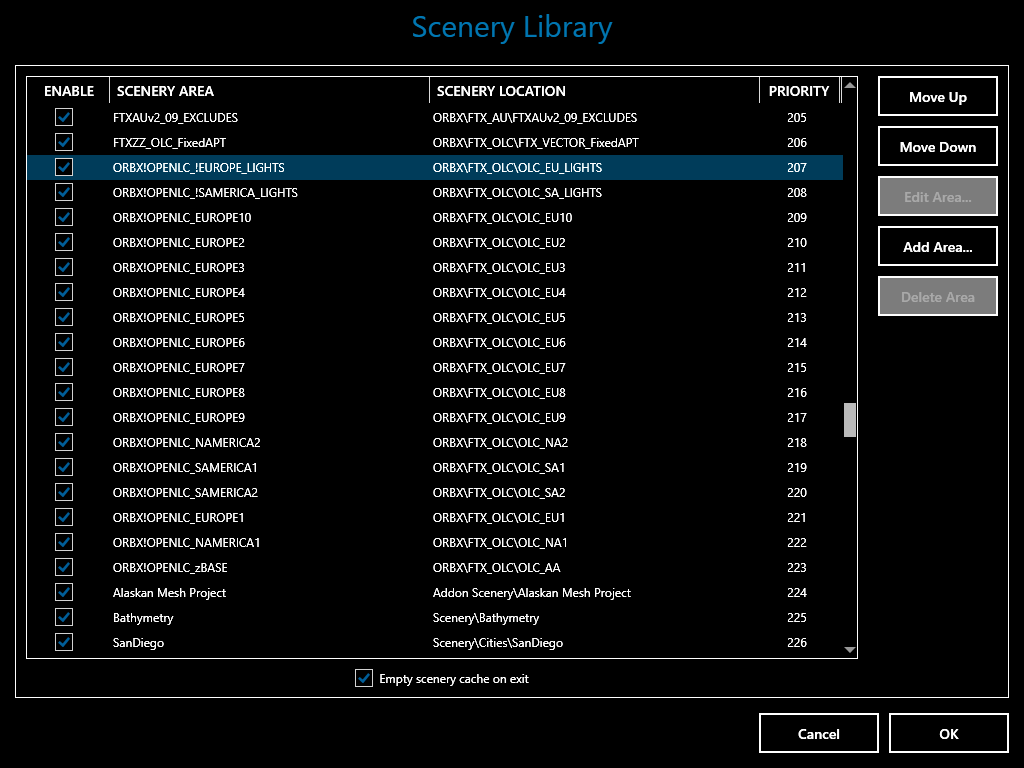The height and width of the screenshot is (768, 1024).
Task: Click location Scenery\Bathymetry
Action: (486, 618)
